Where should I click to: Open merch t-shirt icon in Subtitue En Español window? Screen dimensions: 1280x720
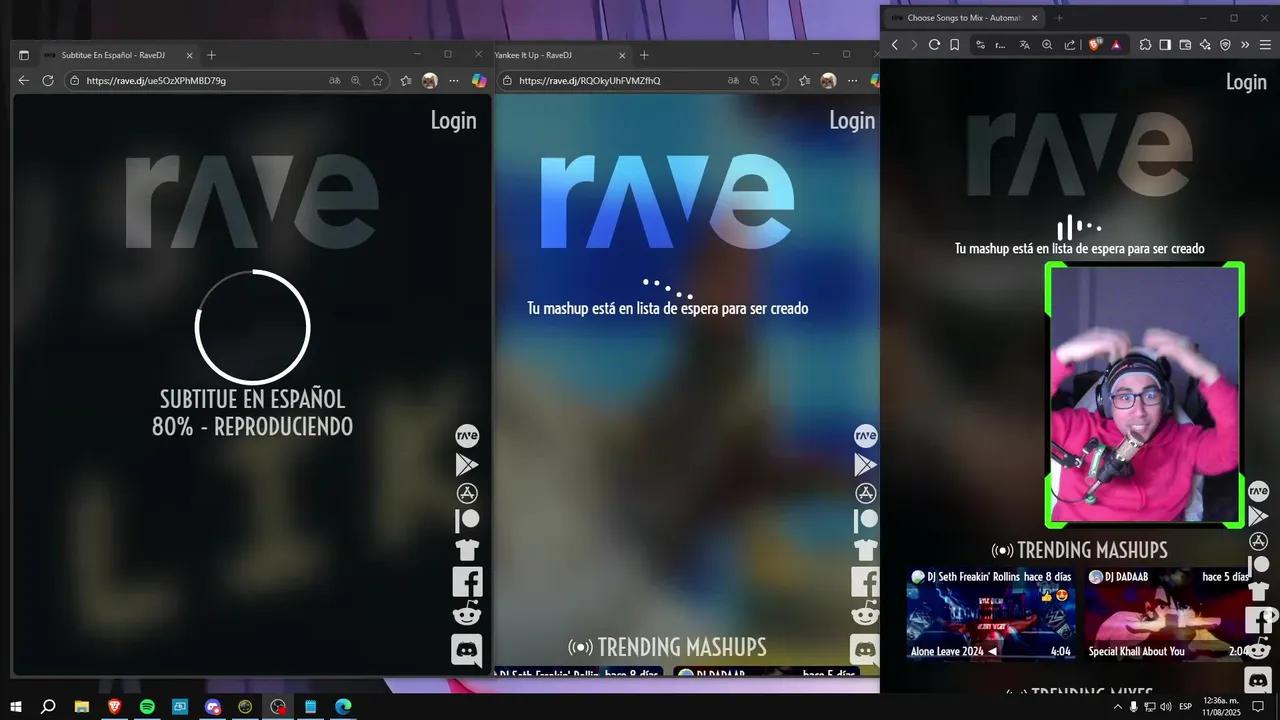(467, 549)
